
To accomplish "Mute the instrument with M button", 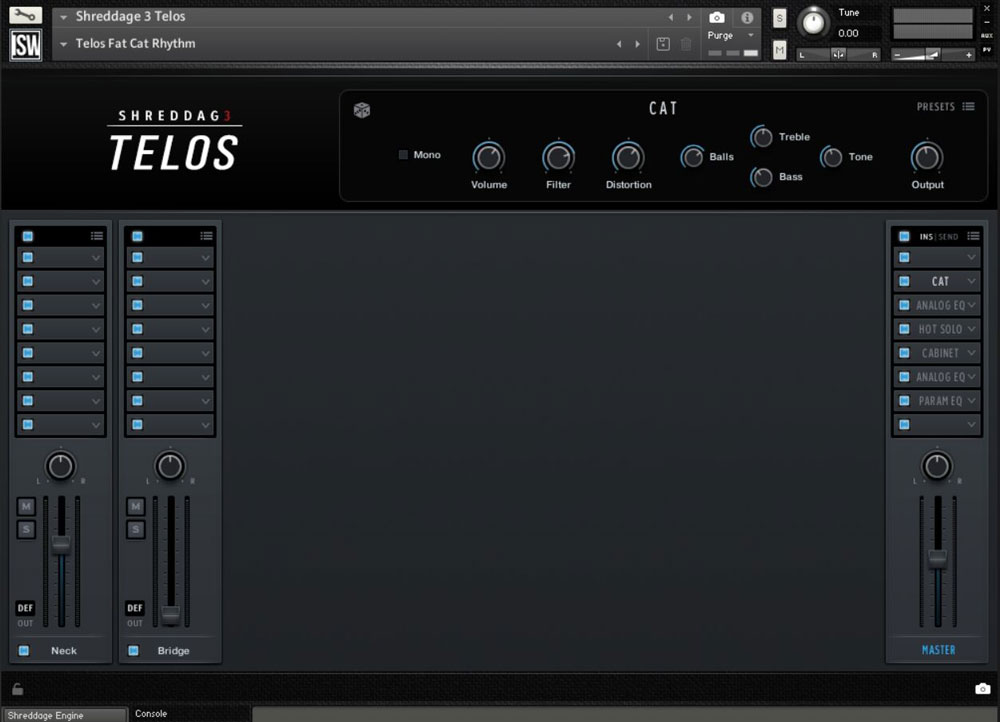I will click(x=779, y=50).
